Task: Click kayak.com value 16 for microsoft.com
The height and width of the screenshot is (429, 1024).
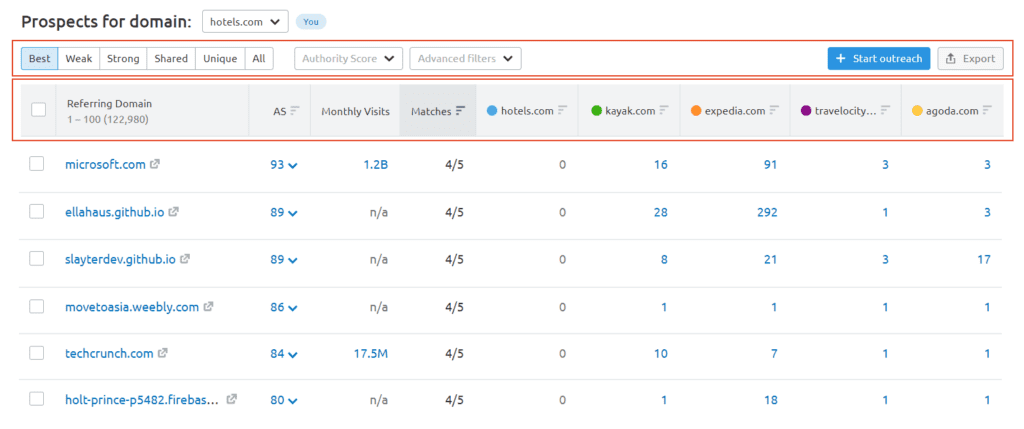Action: click(661, 165)
